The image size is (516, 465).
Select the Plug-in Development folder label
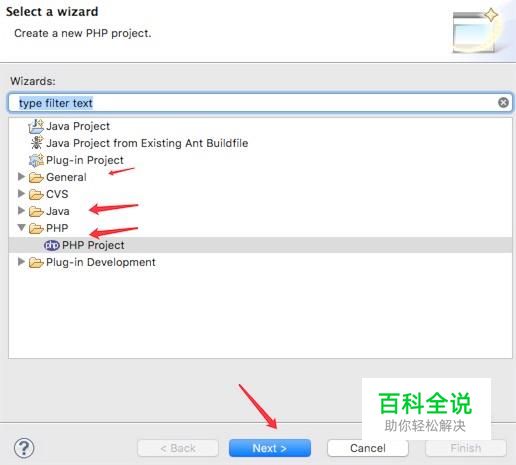[x=101, y=262]
